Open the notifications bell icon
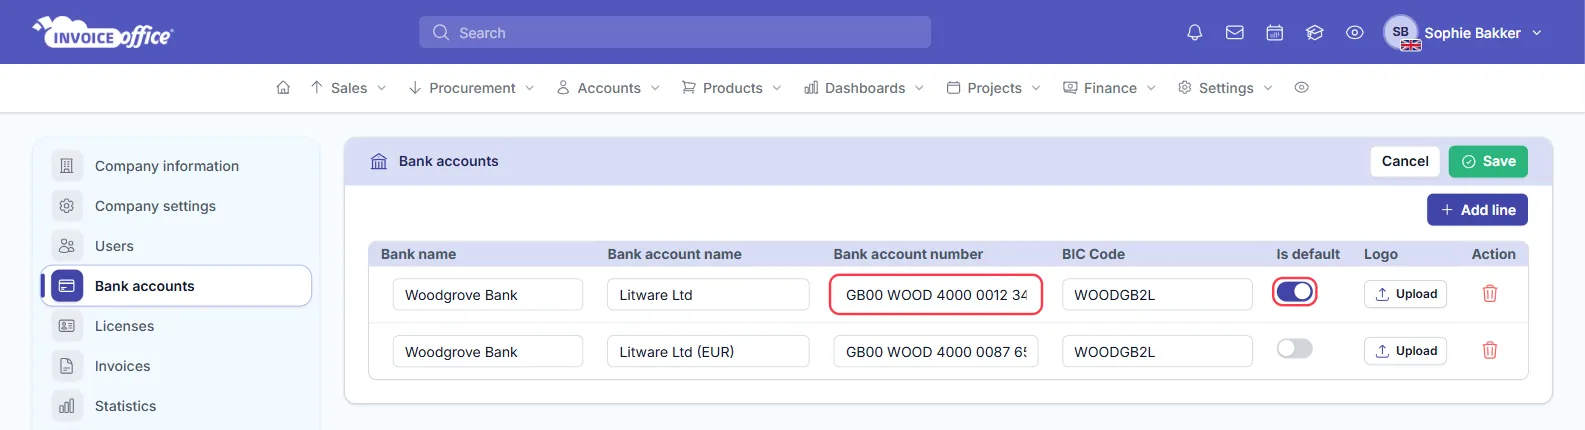The height and width of the screenshot is (430, 1585). coord(1194,33)
